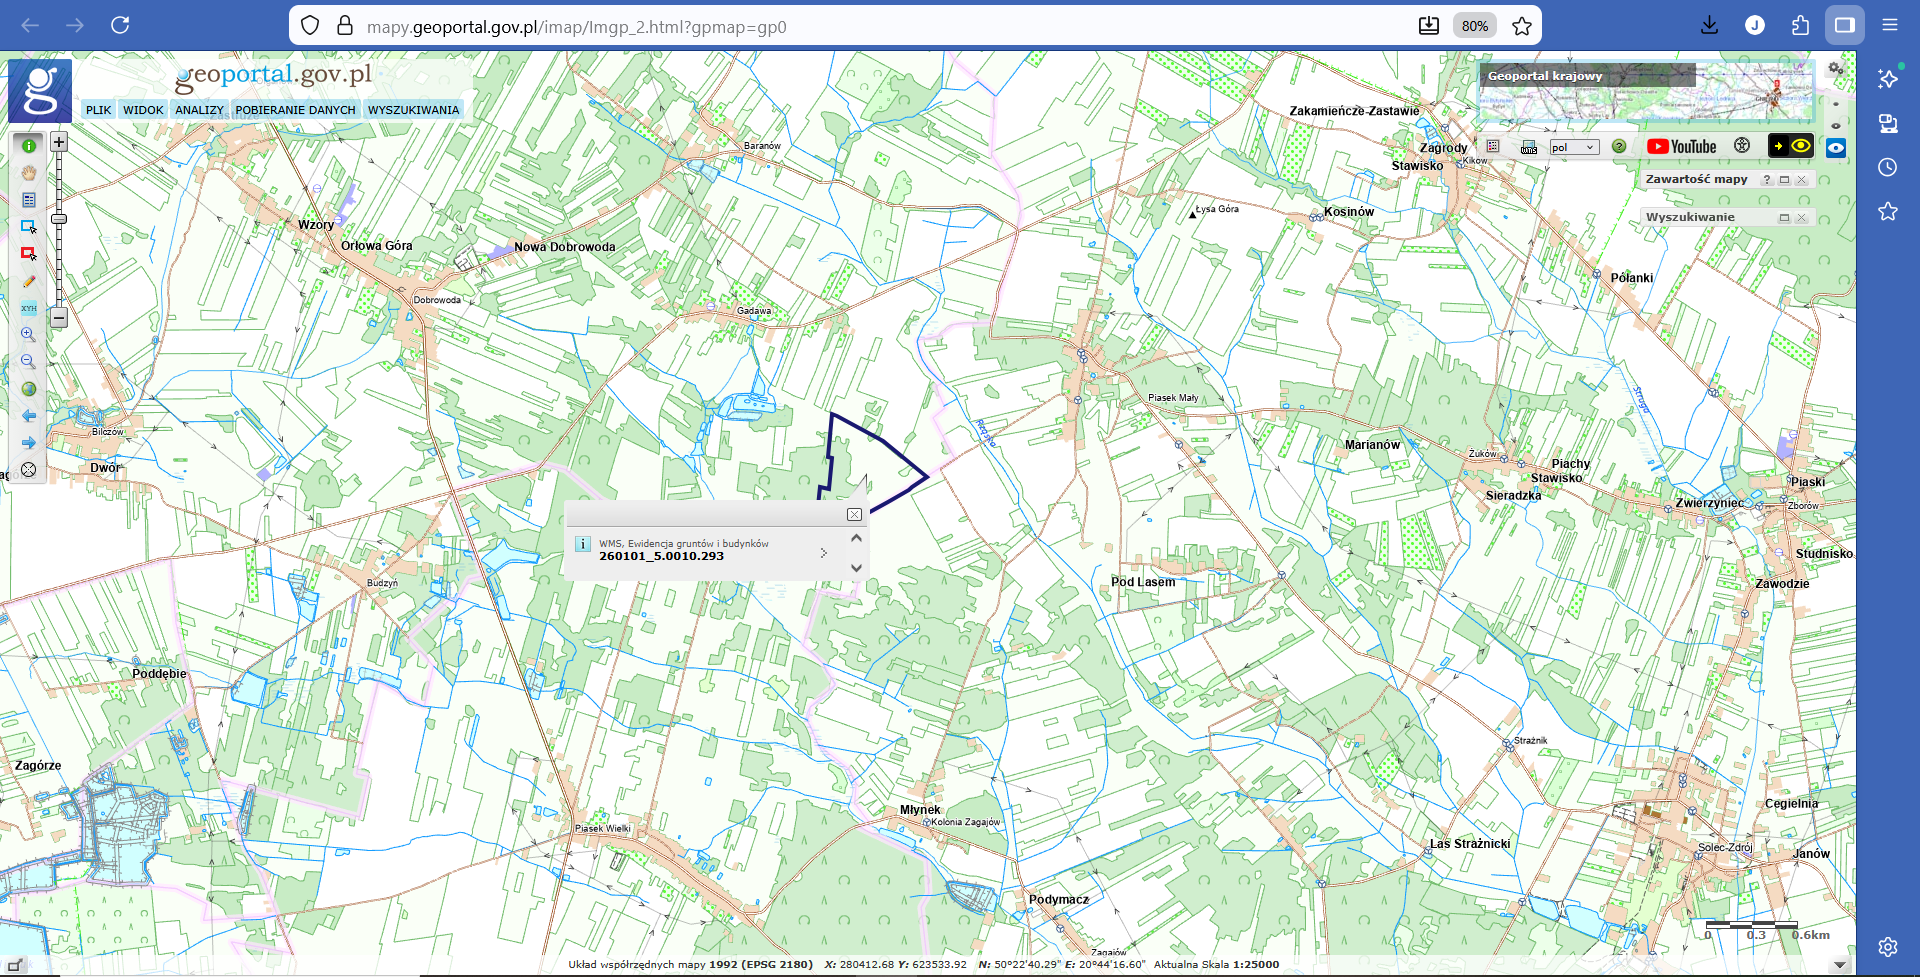Open the WMS layer services icon
This screenshot has width=1920, height=977.
coord(1529,147)
